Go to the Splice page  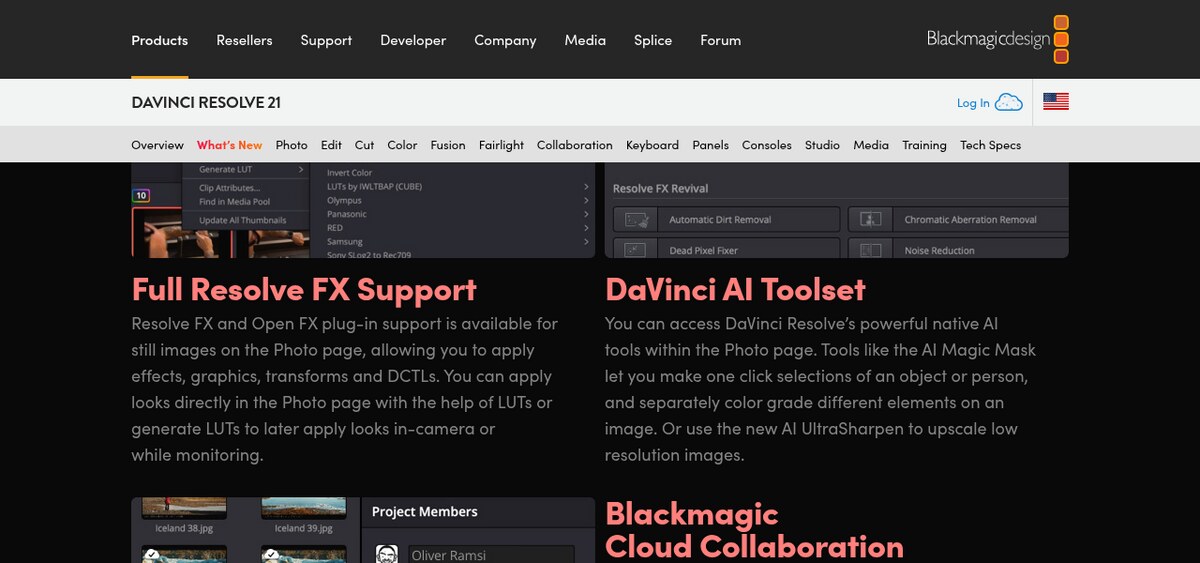[x=653, y=40]
